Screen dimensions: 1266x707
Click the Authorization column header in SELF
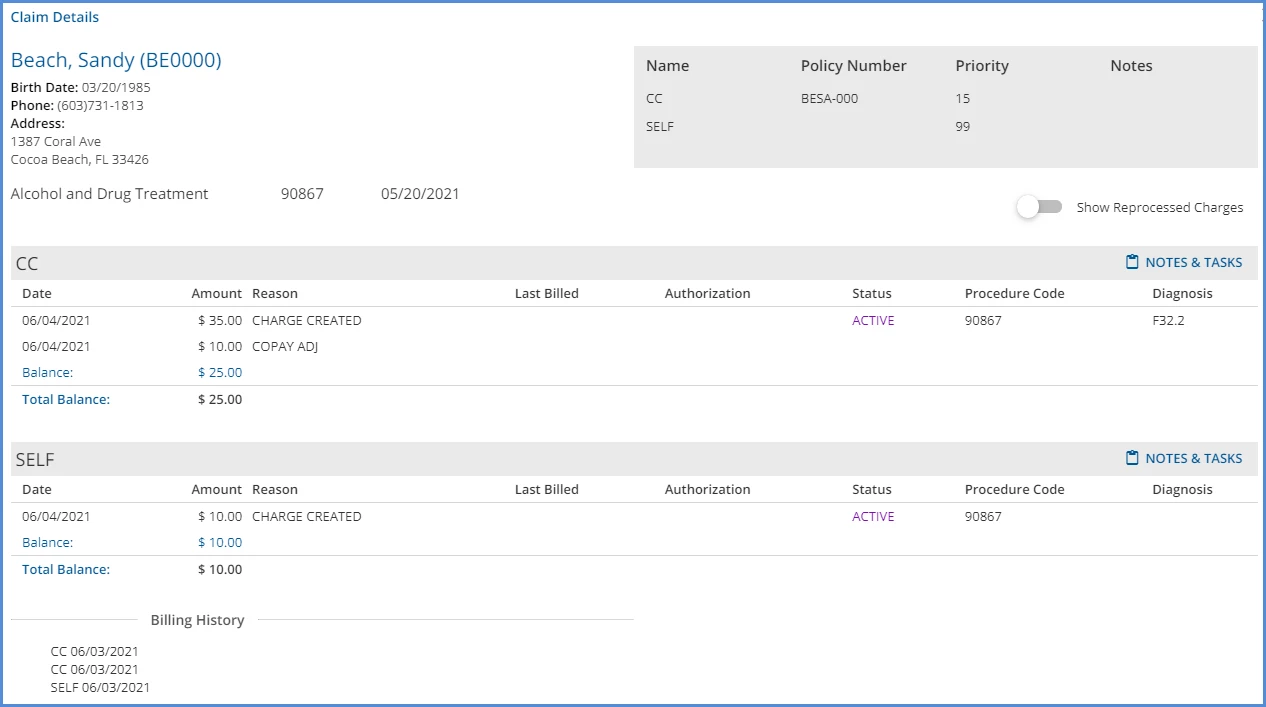click(x=707, y=489)
